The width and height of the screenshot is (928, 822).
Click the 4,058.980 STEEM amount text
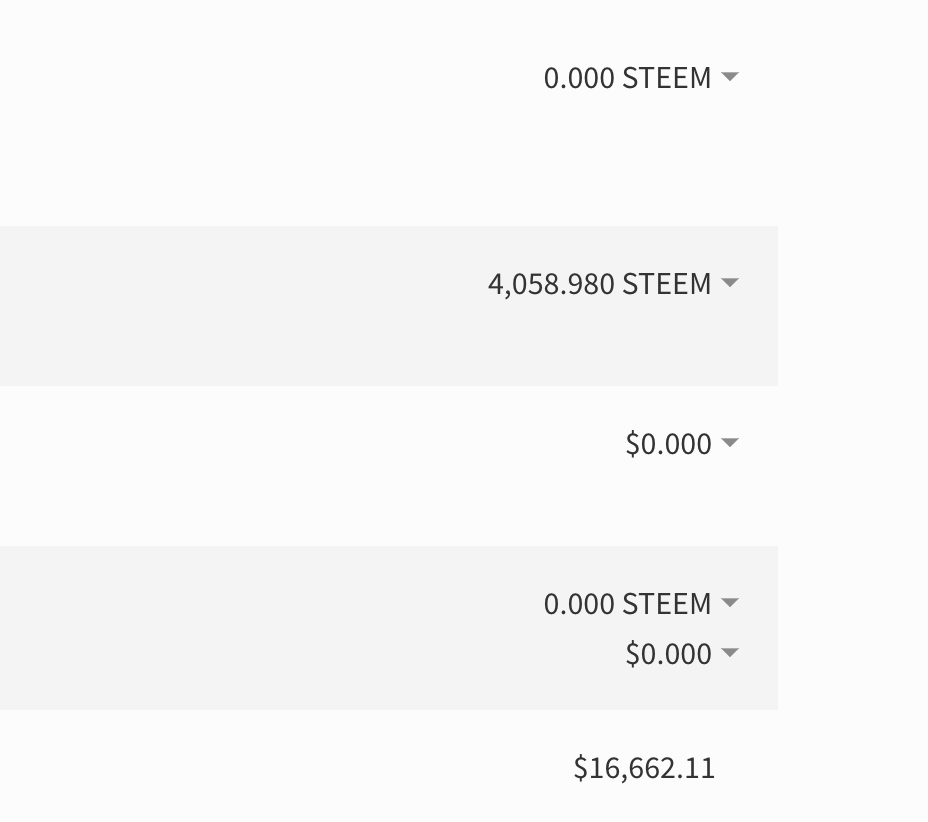coord(599,284)
